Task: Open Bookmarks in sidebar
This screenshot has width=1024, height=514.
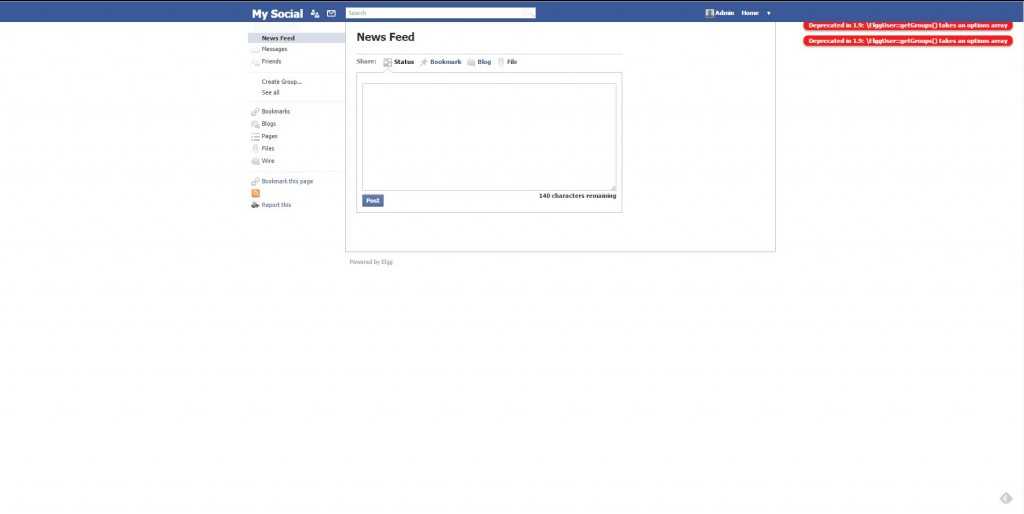Action: (276, 112)
